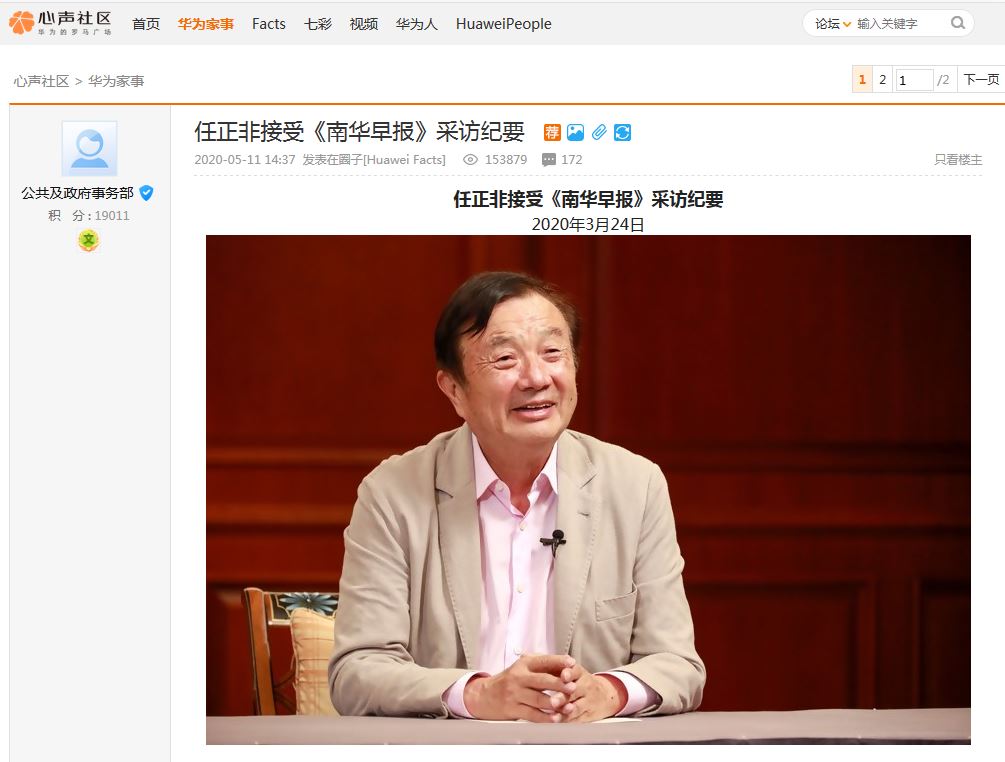Click the blue picture icon by title
1005x762 pixels.
coord(575,133)
